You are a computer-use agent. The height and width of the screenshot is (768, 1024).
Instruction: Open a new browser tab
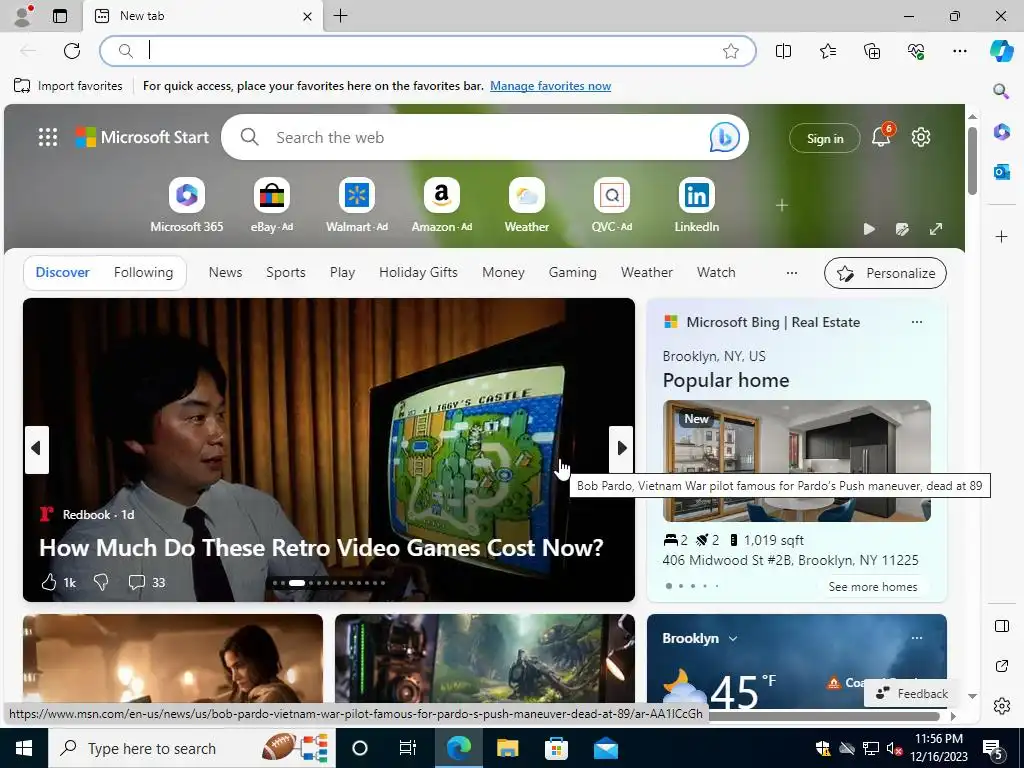(340, 16)
